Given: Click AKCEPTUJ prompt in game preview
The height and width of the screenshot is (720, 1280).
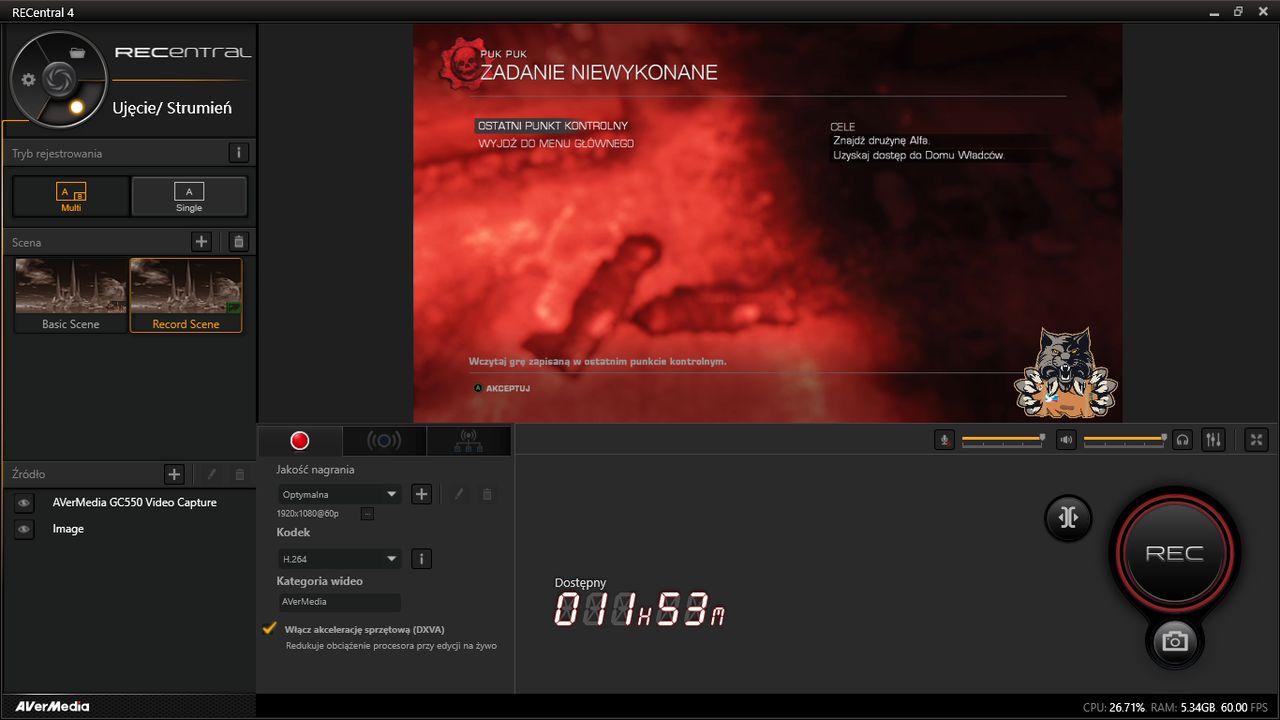Looking at the screenshot, I should point(502,388).
